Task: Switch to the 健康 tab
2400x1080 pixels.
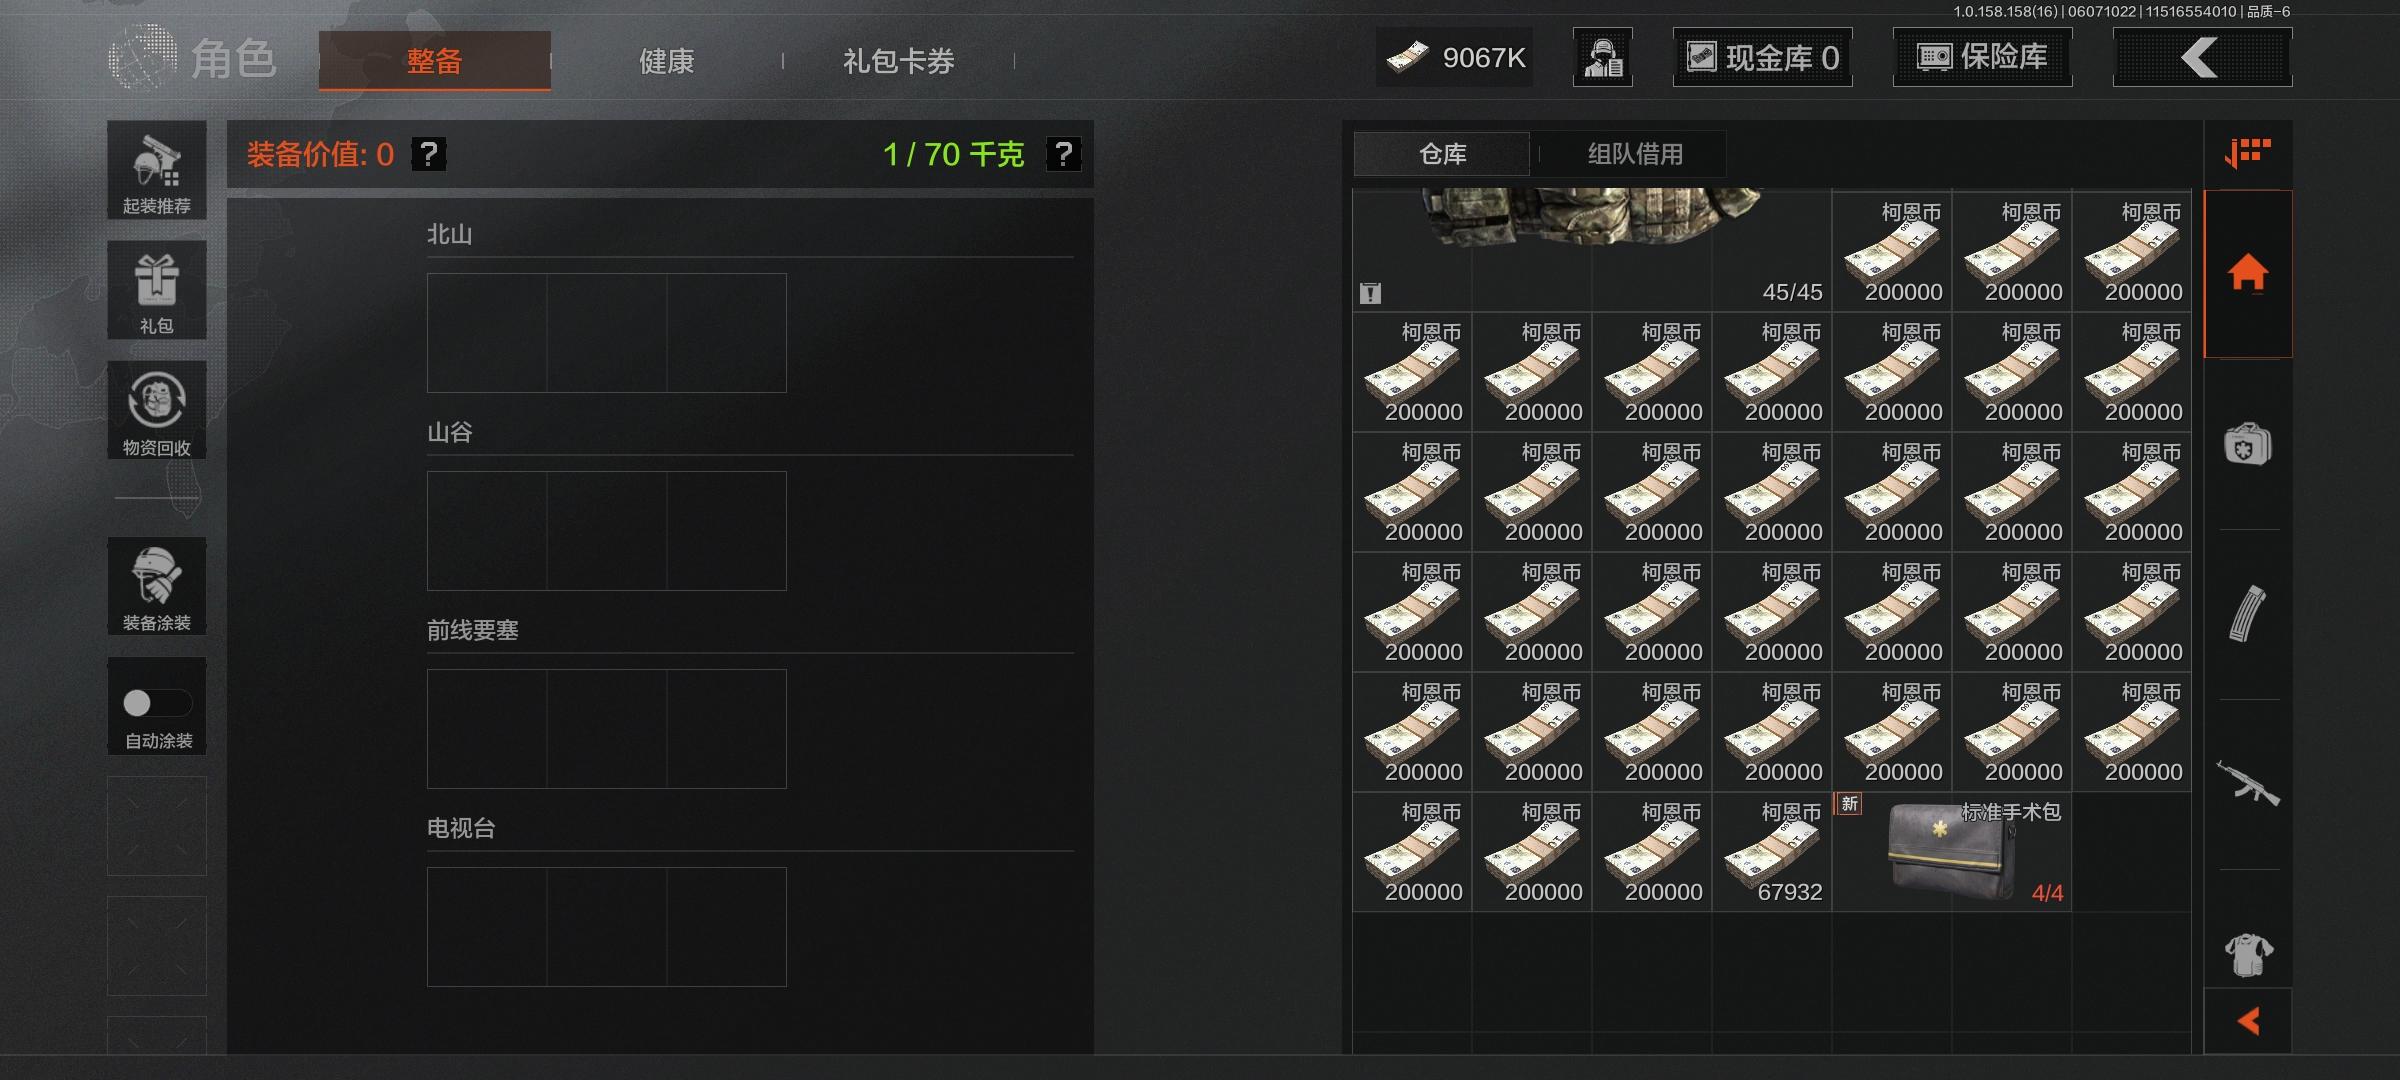Action: 666,61
